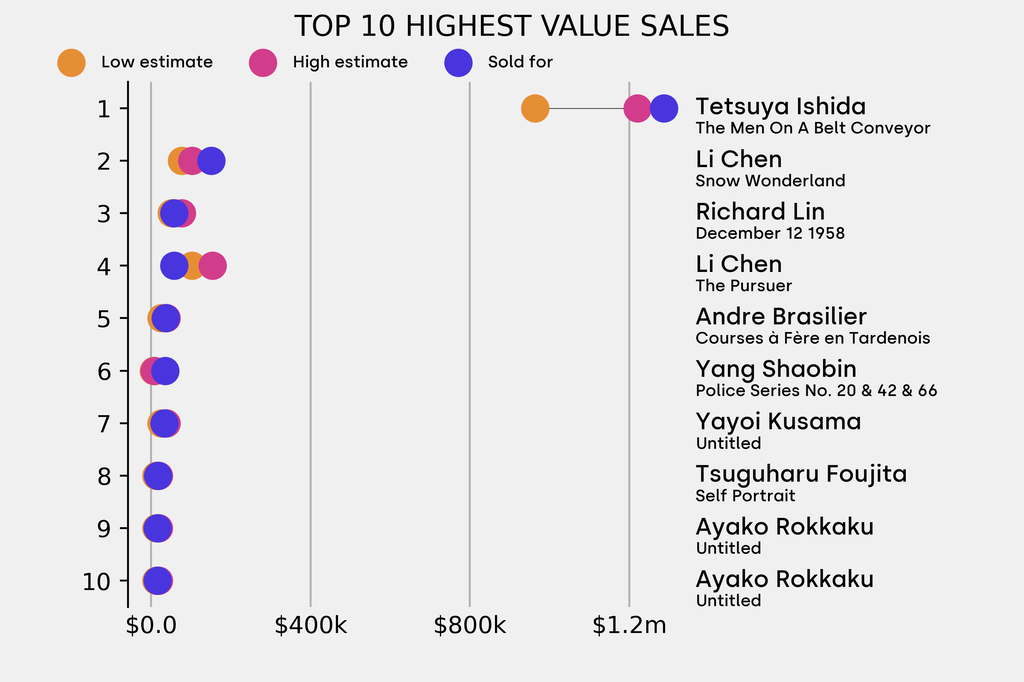This screenshot has width=1024, height=682.
Task: Click the Top 10 Highest Value Sales title
Action: [x=511, y=25]
